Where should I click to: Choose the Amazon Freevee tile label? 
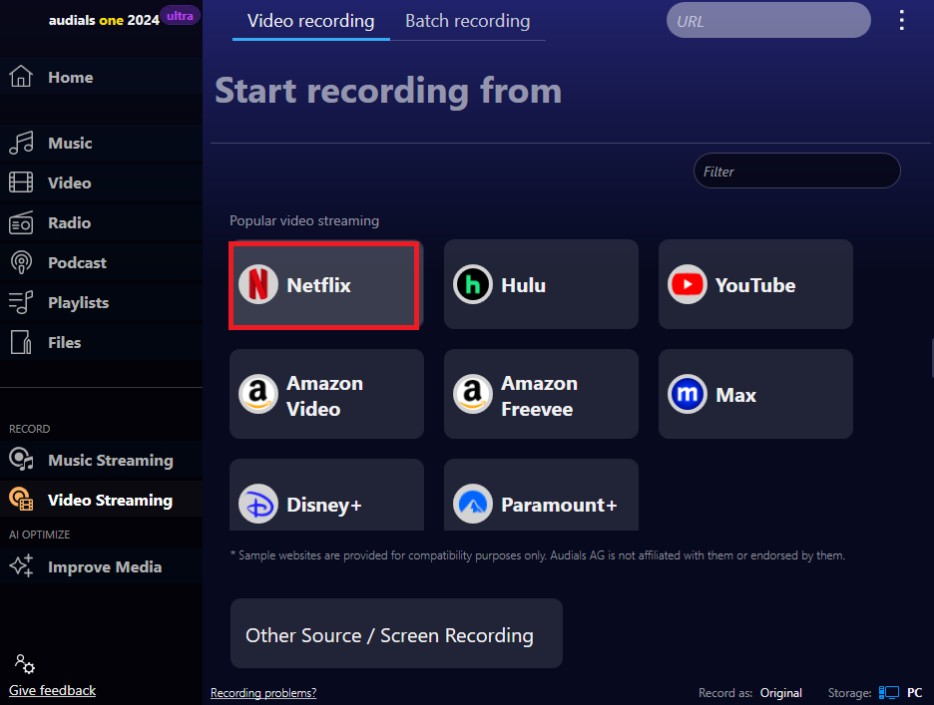(x=539, y=396)
